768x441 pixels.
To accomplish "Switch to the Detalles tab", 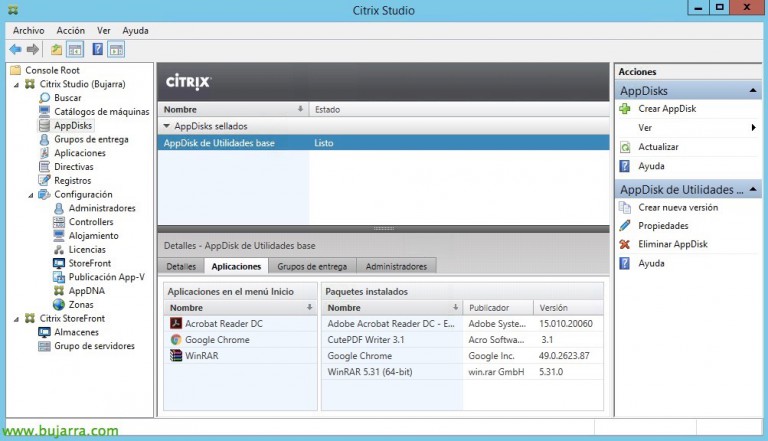I will (181, 266).
